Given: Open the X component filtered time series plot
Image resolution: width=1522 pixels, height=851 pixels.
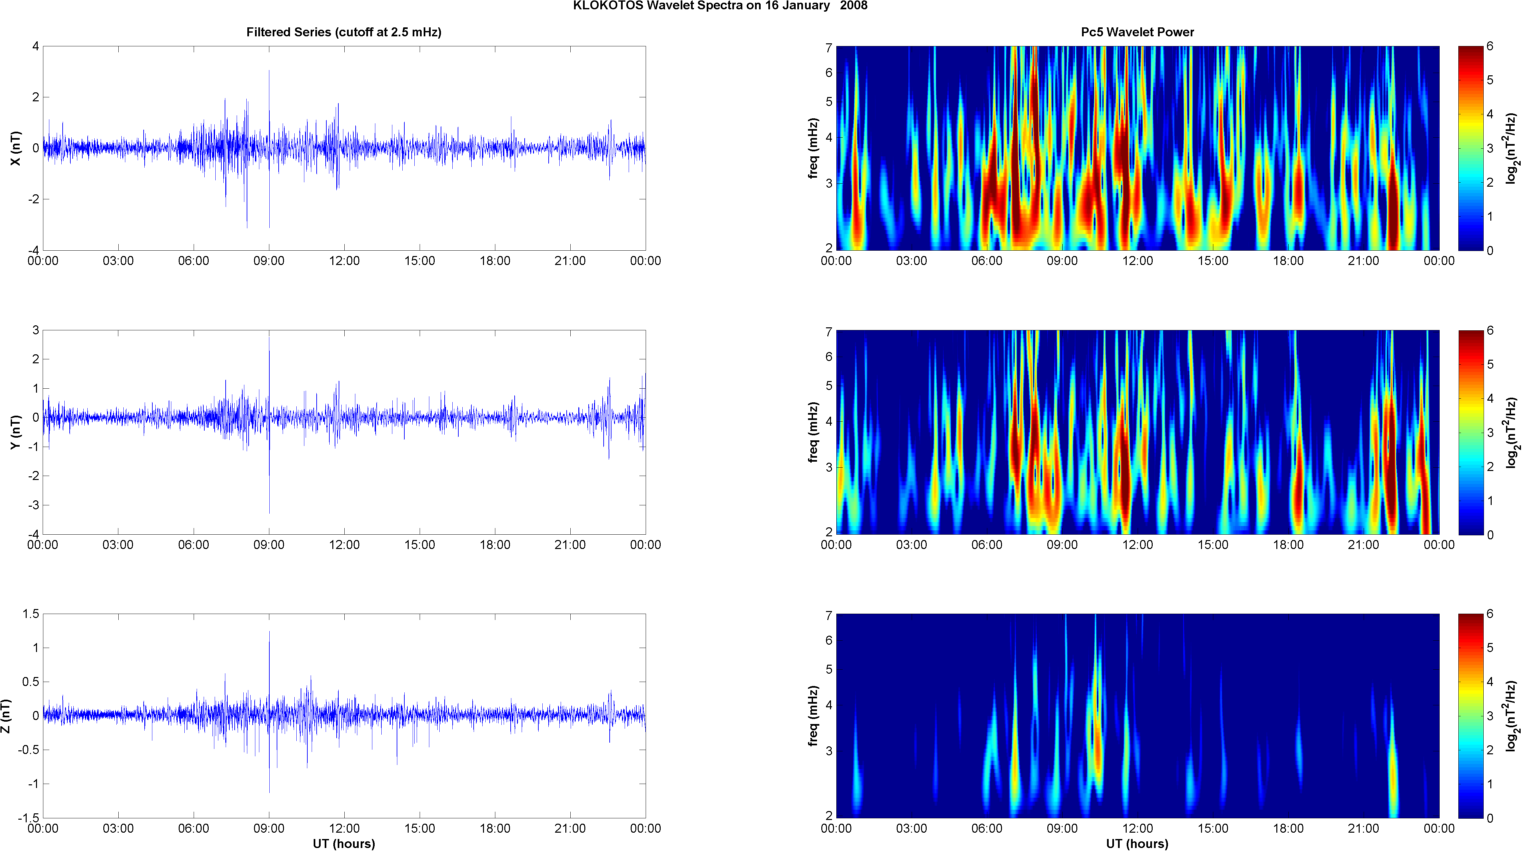Looking at the screenshot, I should 344,148.
